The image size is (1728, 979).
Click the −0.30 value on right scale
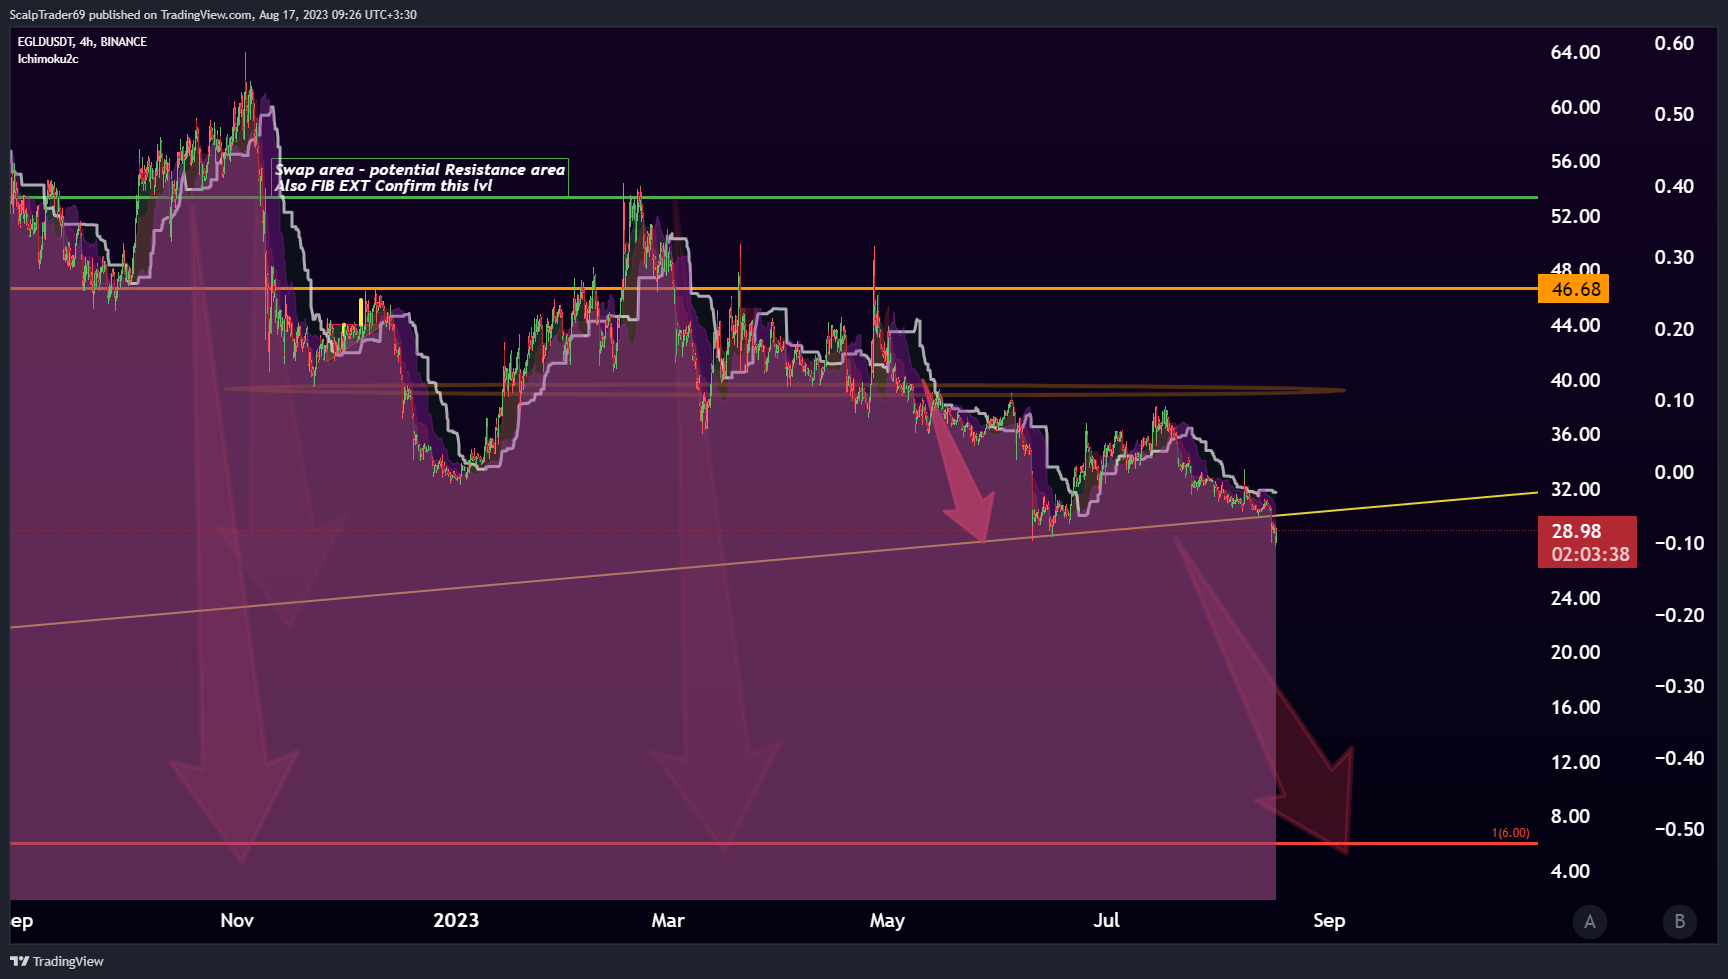(1679, 686)
